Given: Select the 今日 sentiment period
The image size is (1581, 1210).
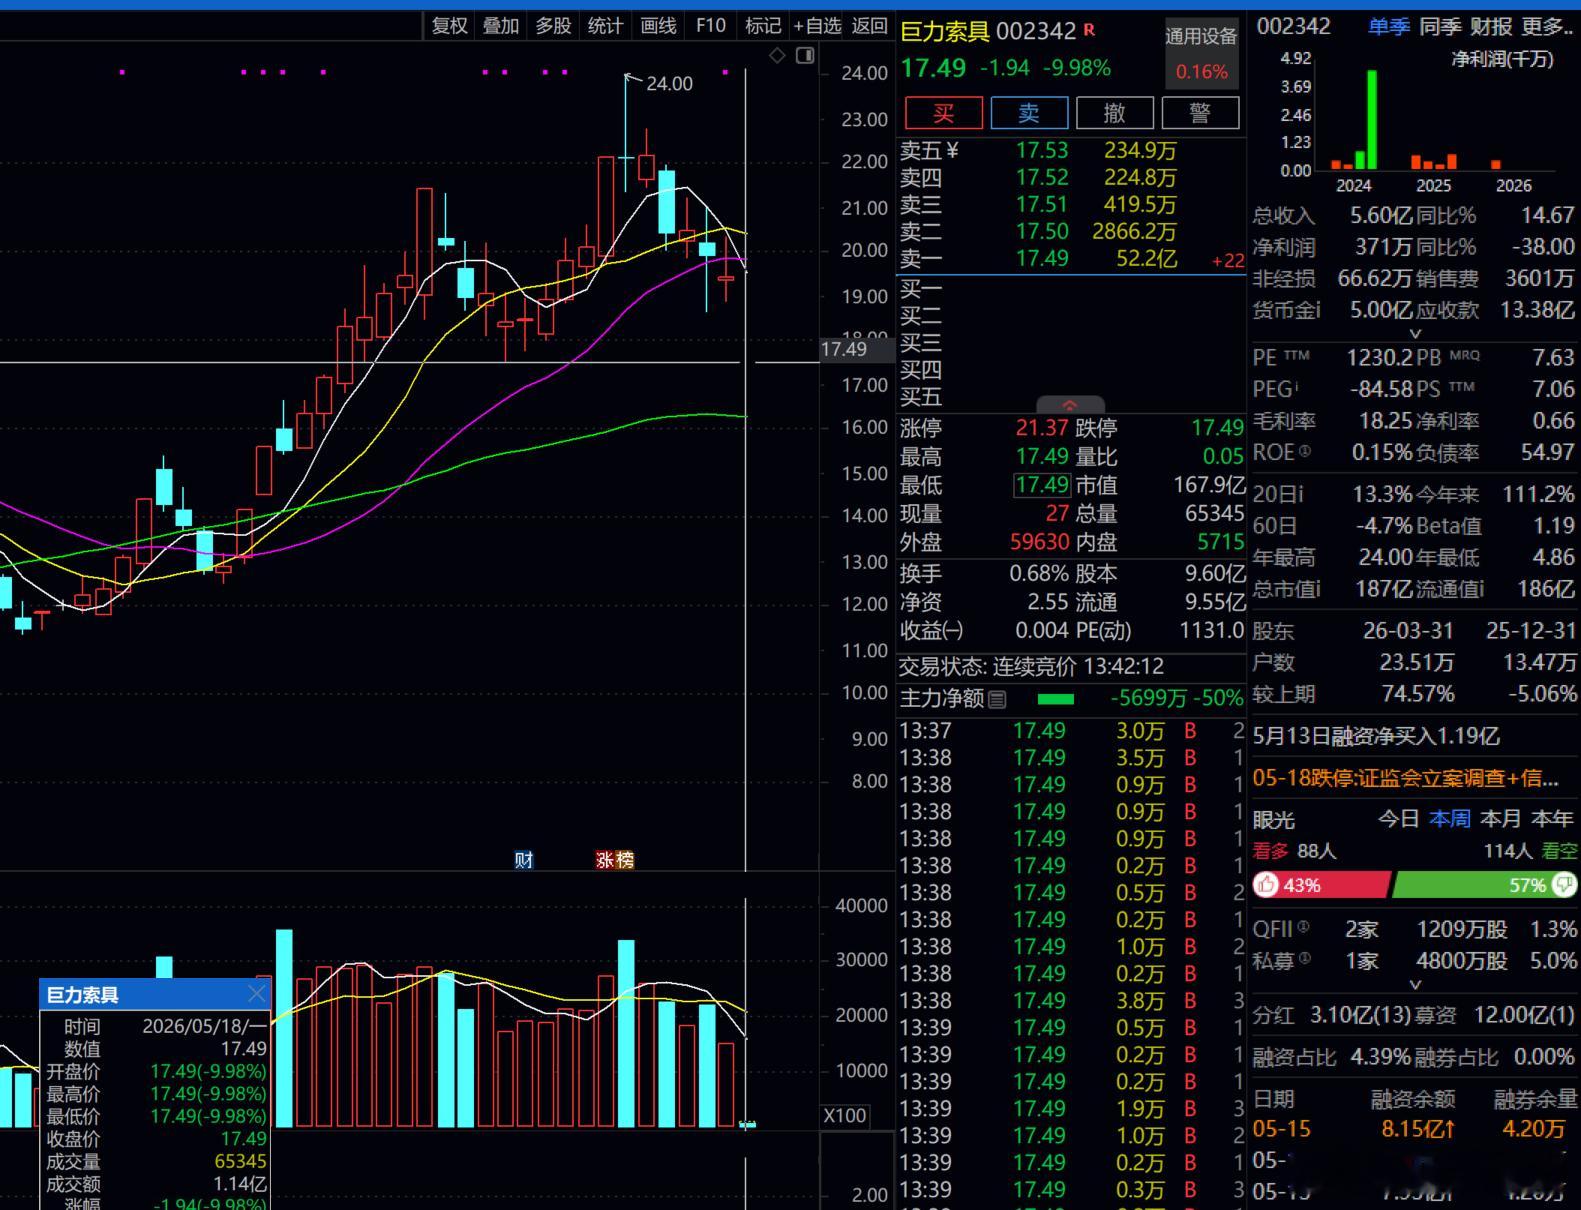Looking at the screenshot, I should pos(1398,819).
